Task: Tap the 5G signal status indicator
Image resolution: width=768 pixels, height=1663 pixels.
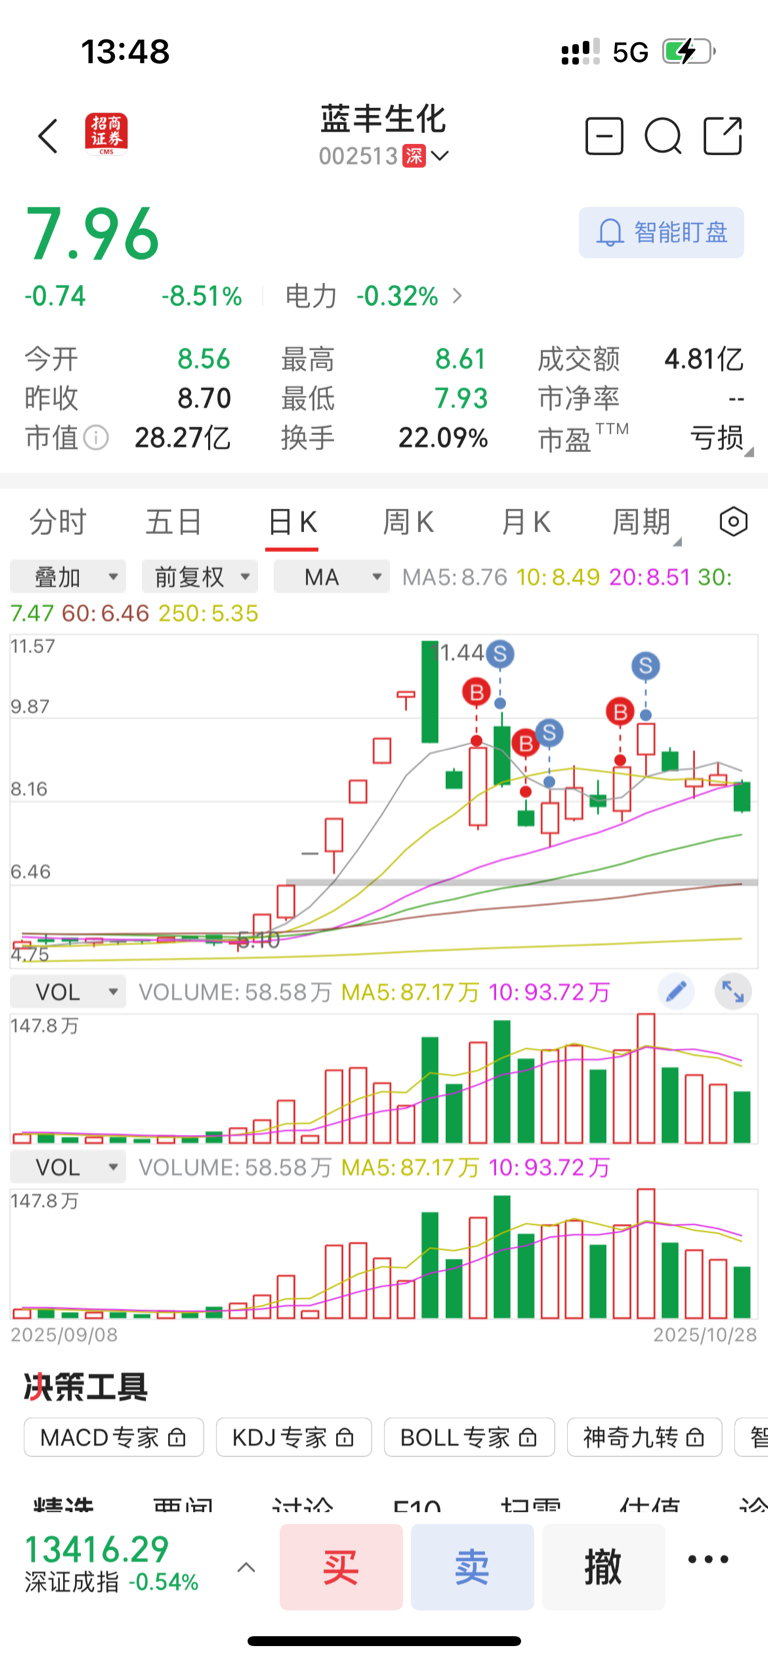Action: click(630, 52)
